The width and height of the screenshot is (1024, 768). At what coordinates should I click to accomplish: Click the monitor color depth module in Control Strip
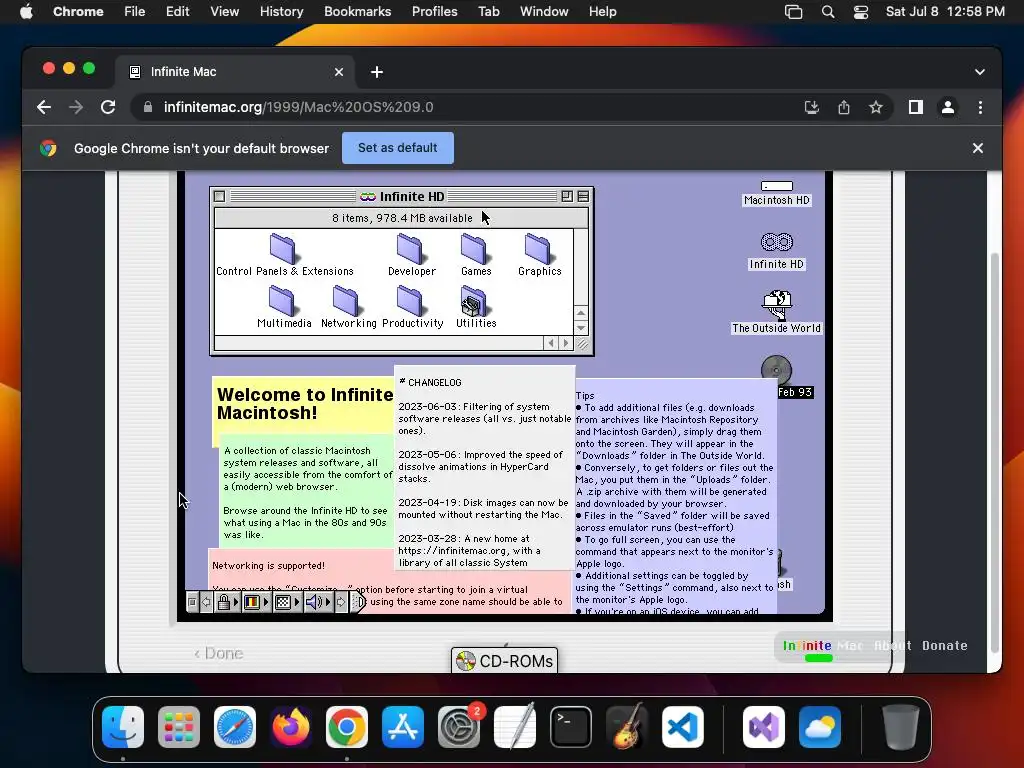coord(257,601)
